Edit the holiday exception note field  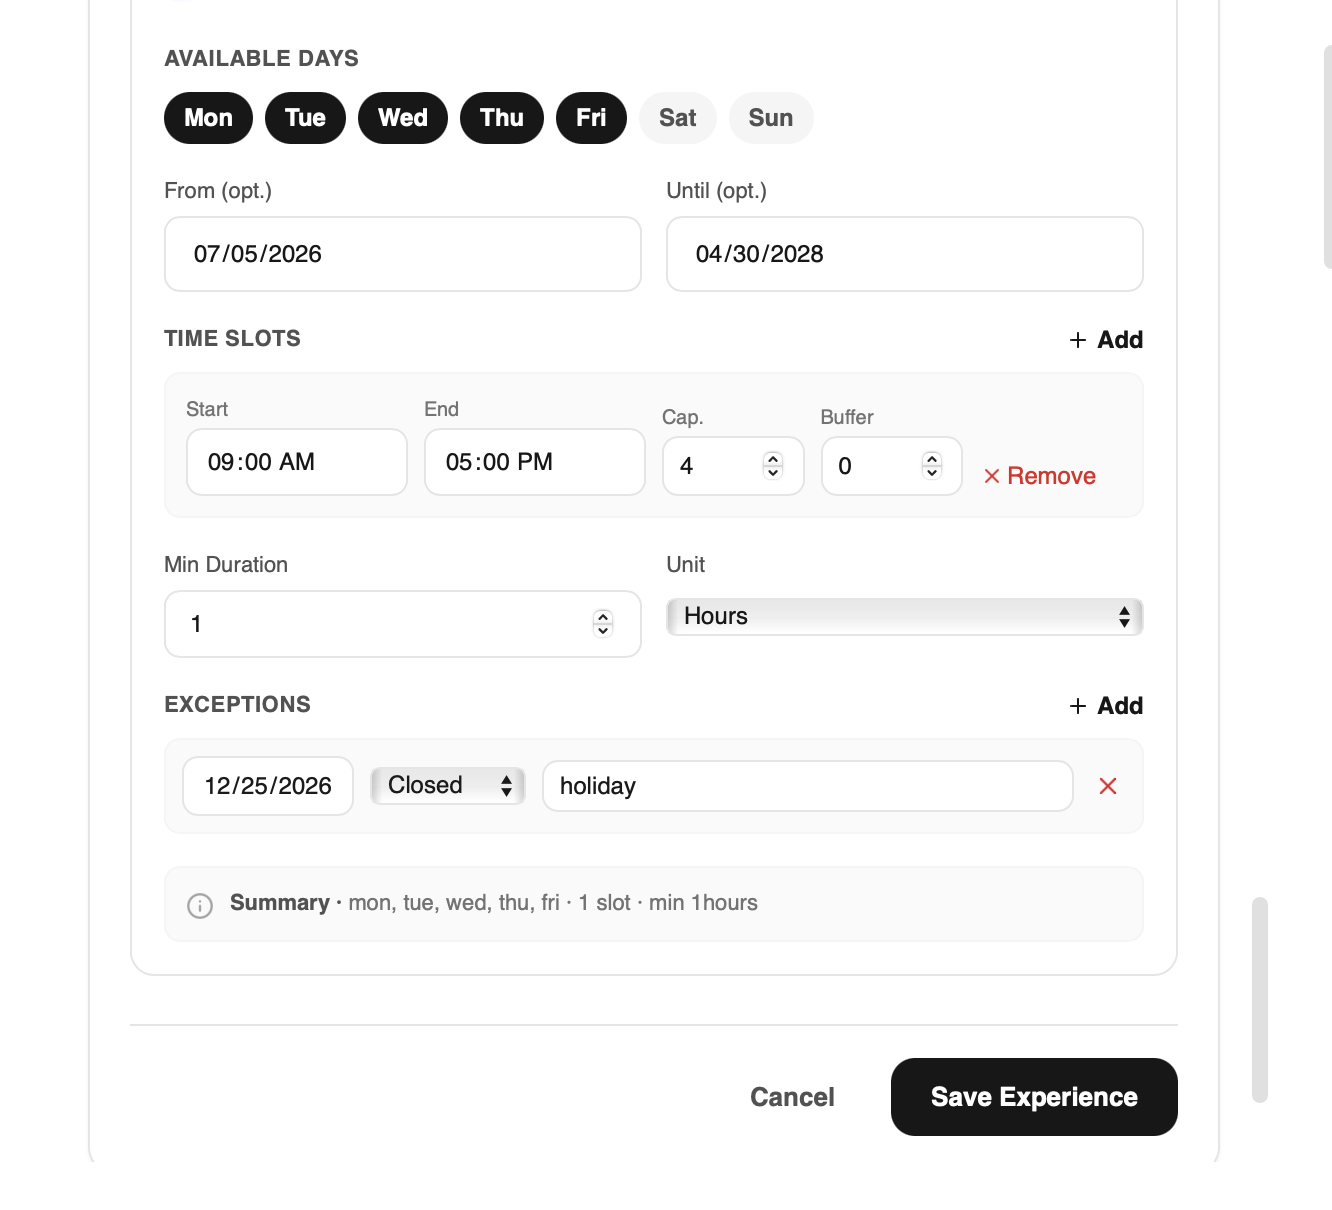click(x=808, y=786)
